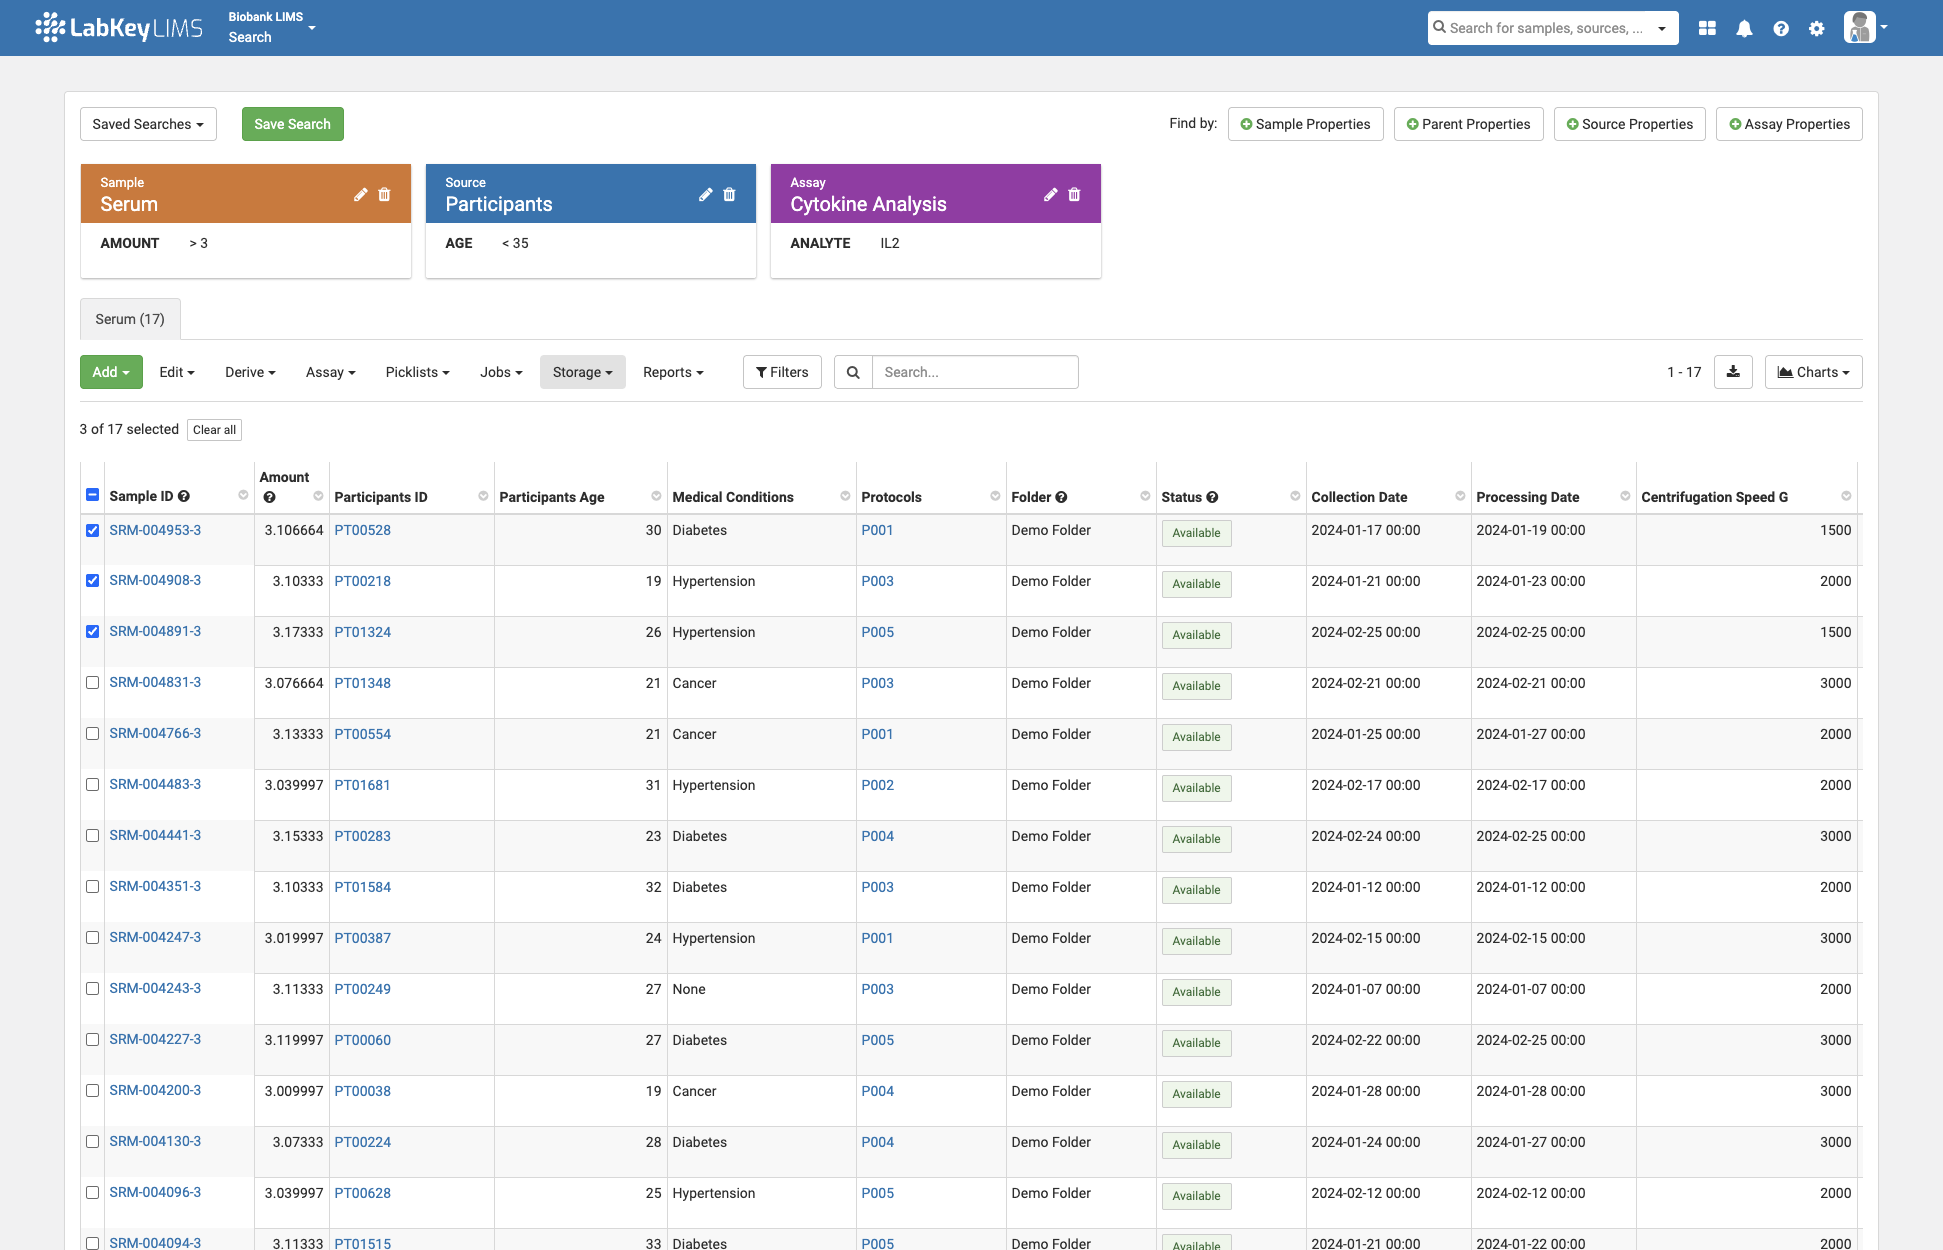1943x1250 pixels.
Task: Open the help question mark menu
Action: coord(1781,28)
